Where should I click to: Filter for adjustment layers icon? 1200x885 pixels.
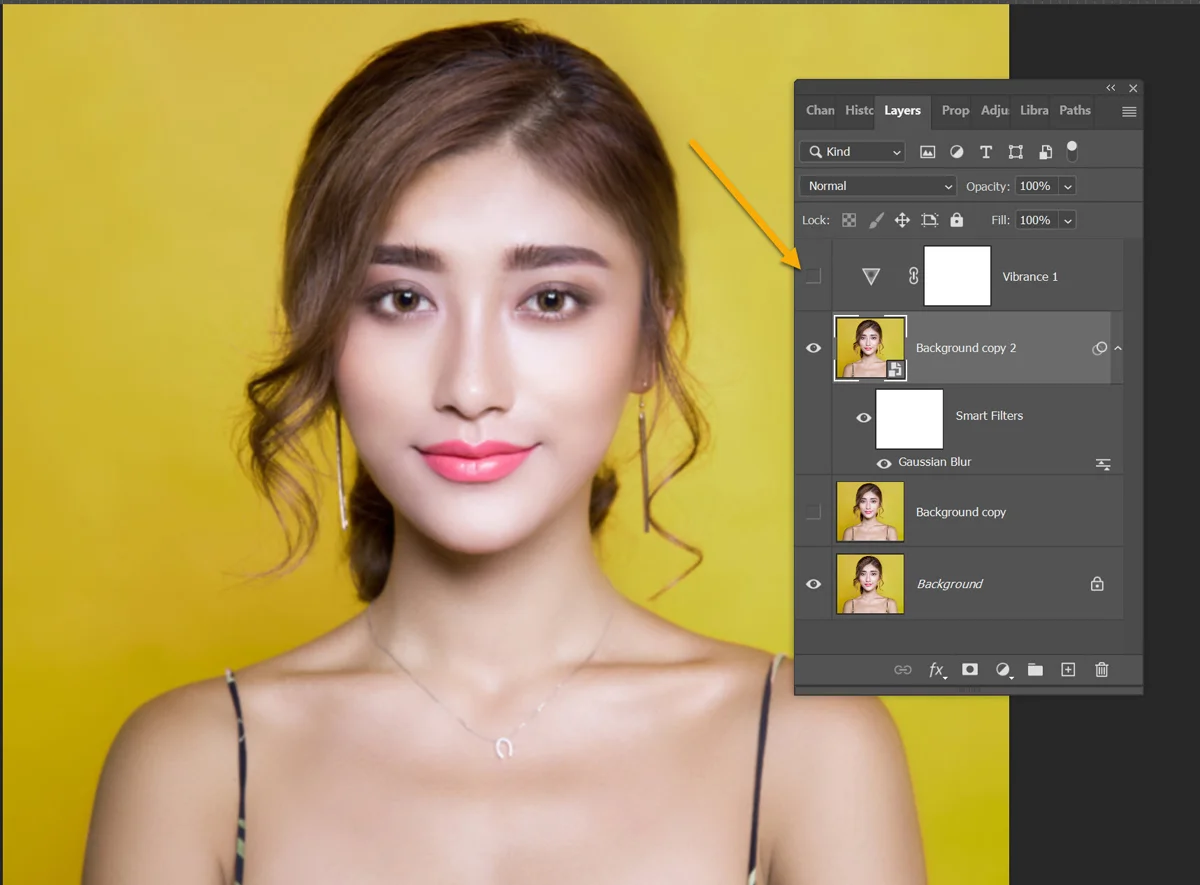pos(957,152)
